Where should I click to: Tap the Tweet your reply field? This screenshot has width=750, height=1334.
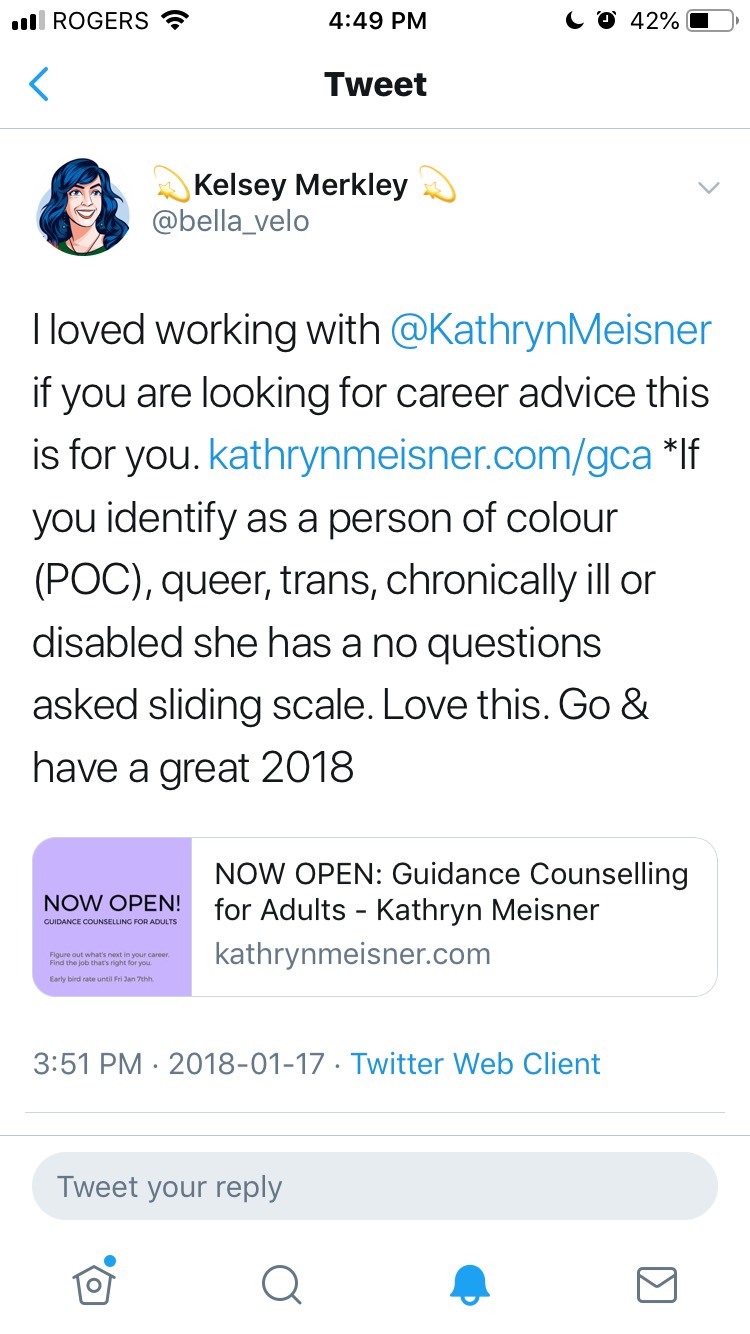tap(375, 1187)
